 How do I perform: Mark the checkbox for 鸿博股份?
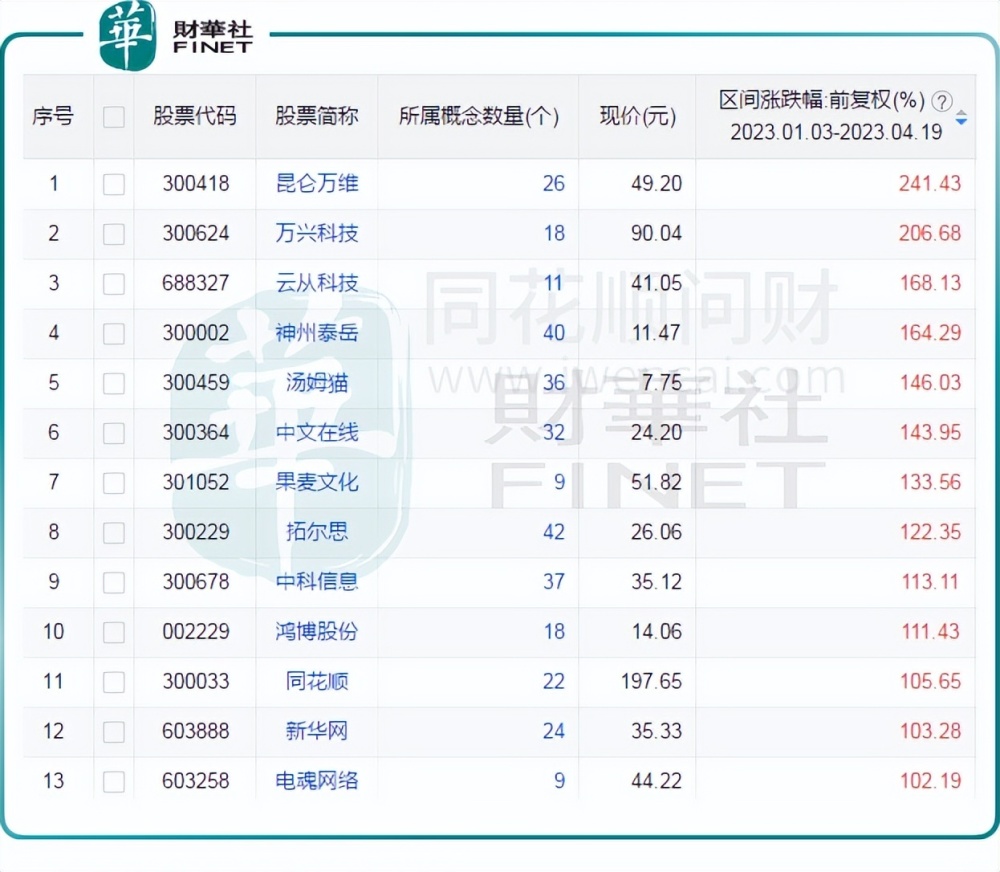click(x=114, y=632)
